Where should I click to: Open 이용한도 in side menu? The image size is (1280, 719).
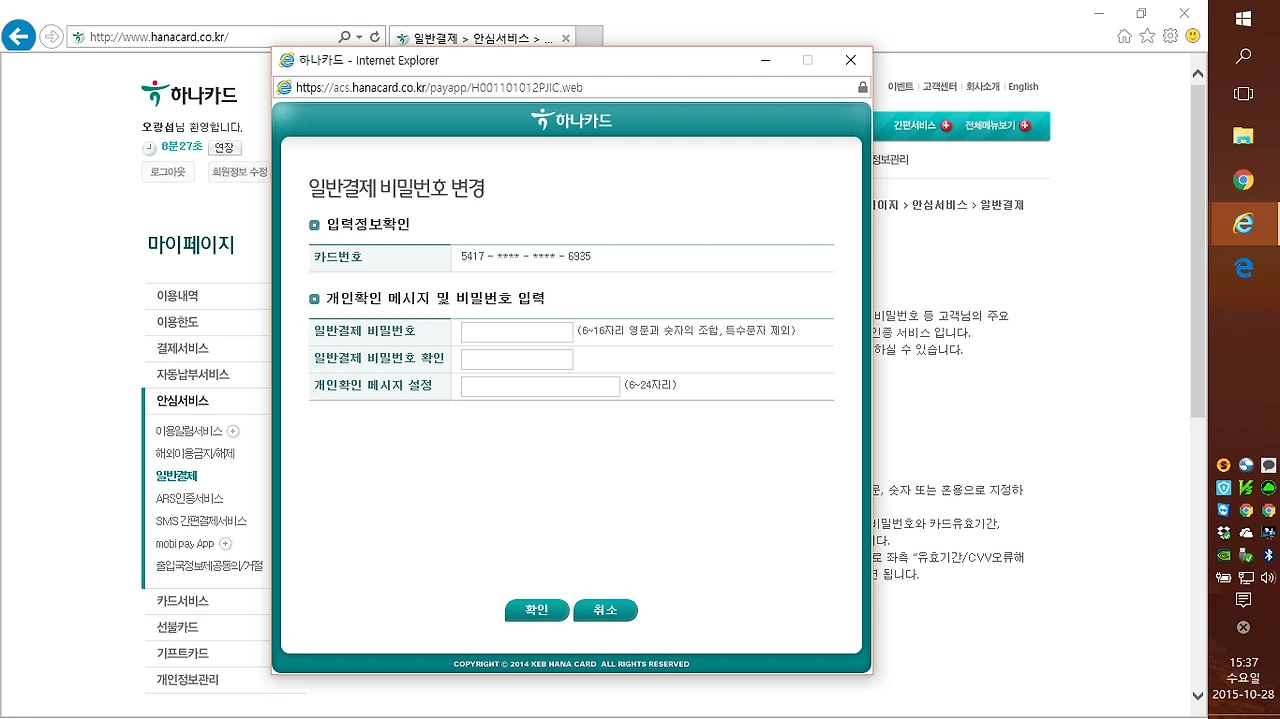(x=178, y=322)
